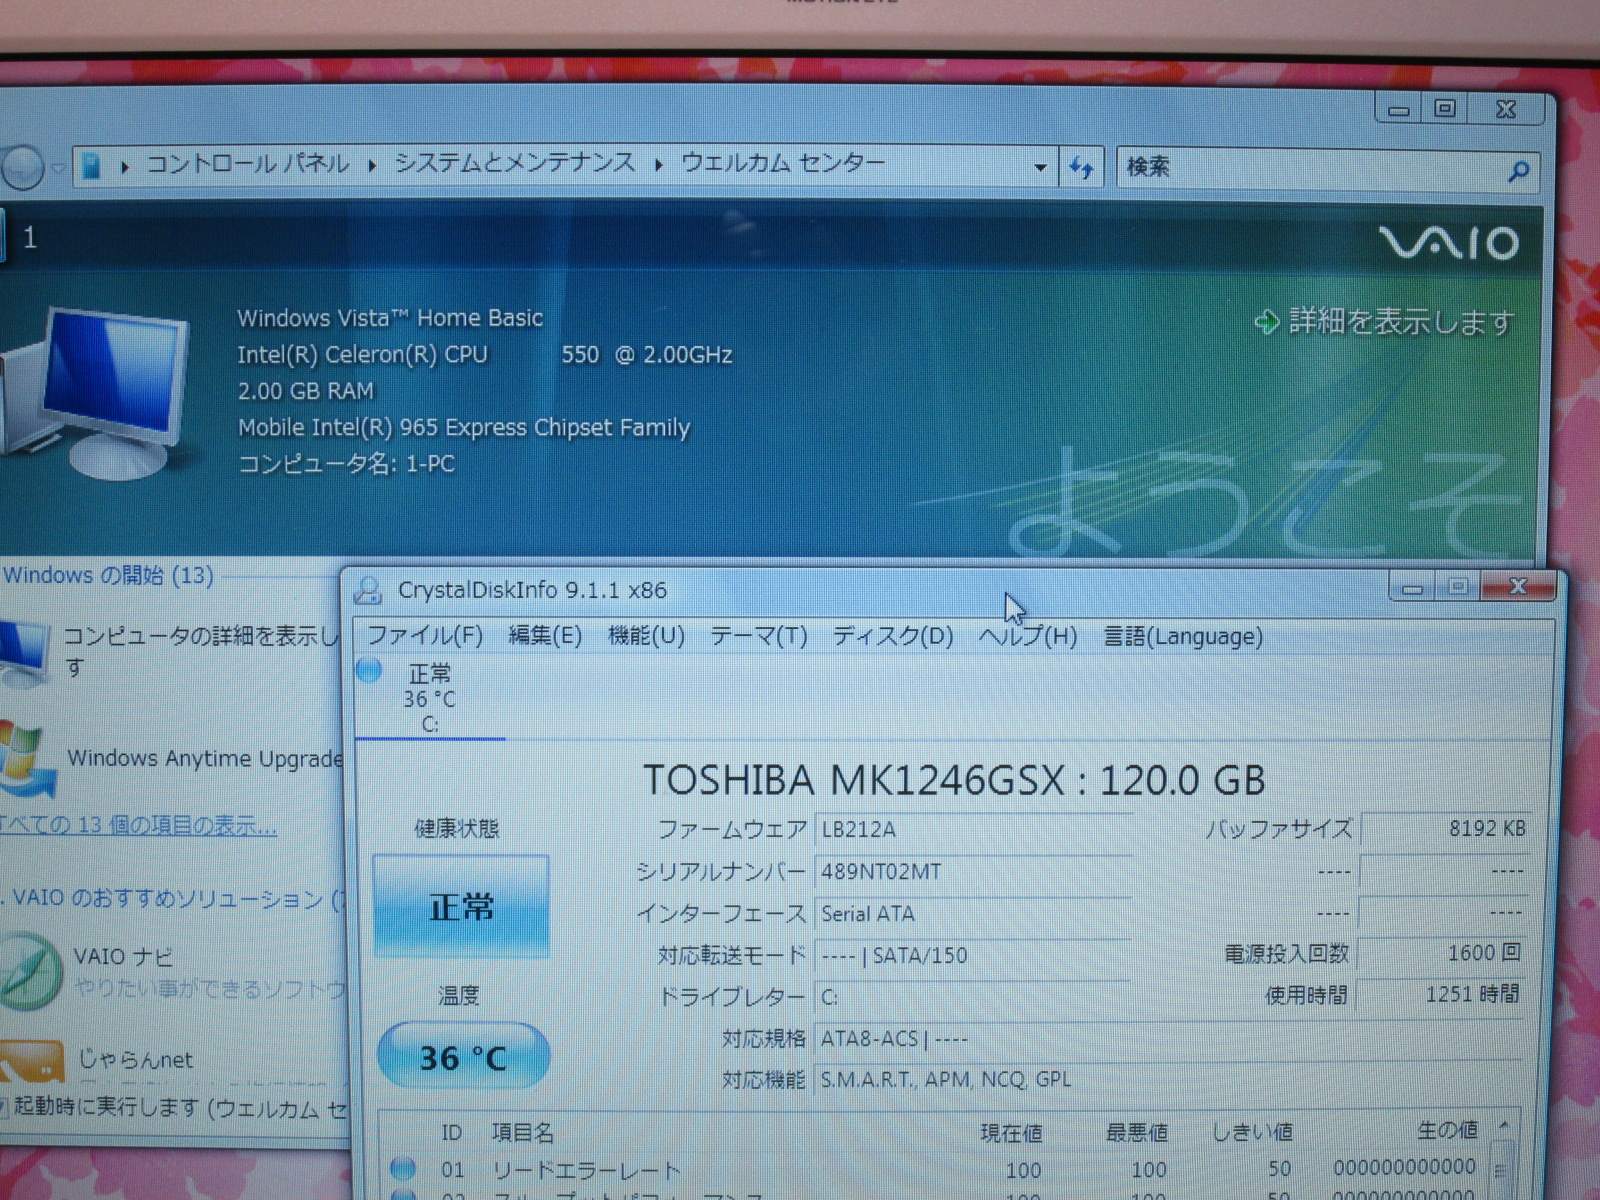Click the drive letter value C:

[x=973, y=997]
